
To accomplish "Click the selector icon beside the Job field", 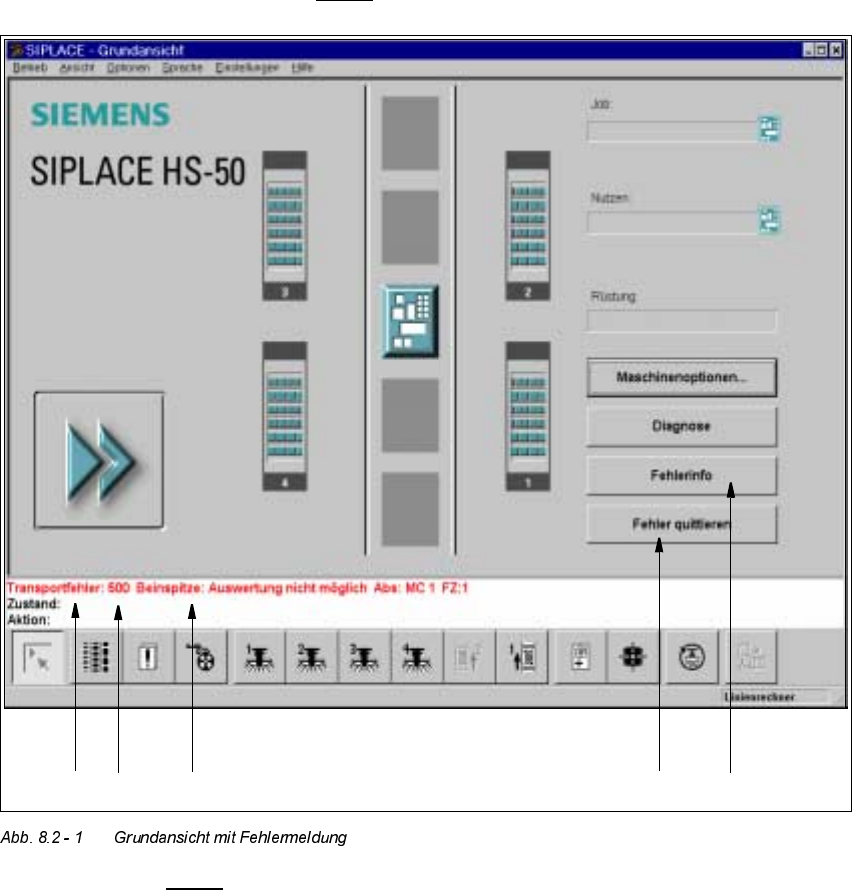I will tap(770, 129).
